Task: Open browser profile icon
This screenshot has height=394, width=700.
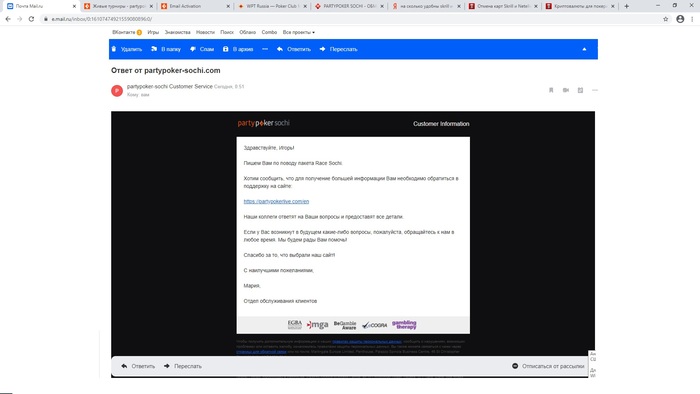Action: click(680, 19)
